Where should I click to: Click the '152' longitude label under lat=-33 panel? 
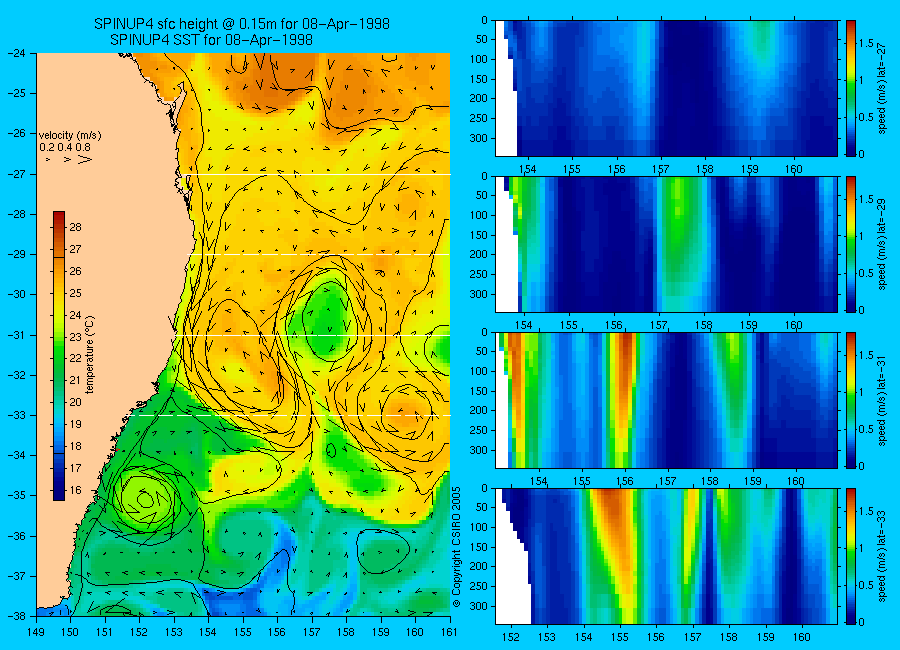[510, 637]
